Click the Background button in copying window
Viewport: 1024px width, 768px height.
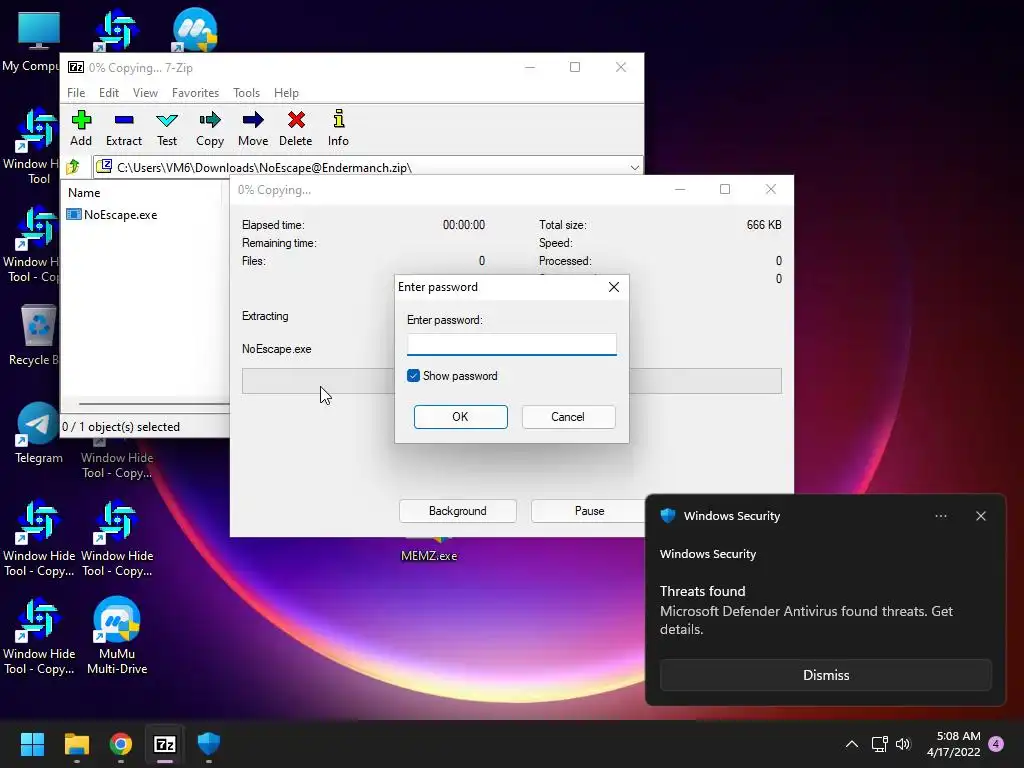pos(457,511)
